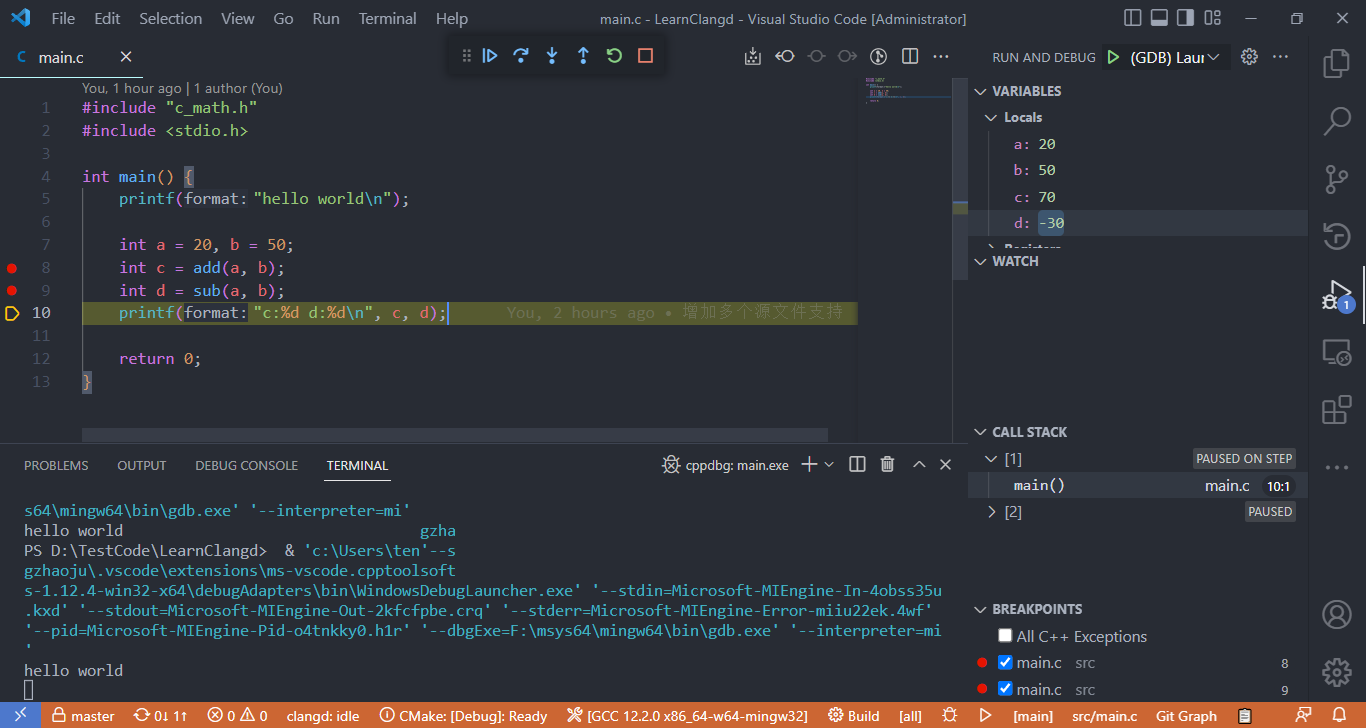Open the remote window indicator
The height and width of the screenshot is (728, 1366).
20,715
